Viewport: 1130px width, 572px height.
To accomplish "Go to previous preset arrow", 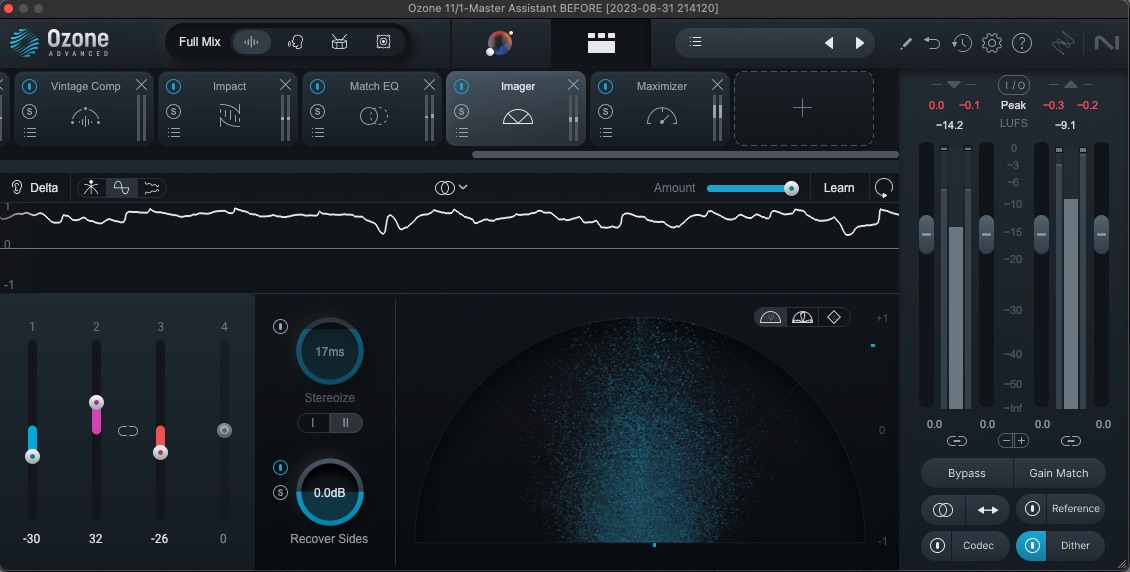I will click(x=829, y=43).
